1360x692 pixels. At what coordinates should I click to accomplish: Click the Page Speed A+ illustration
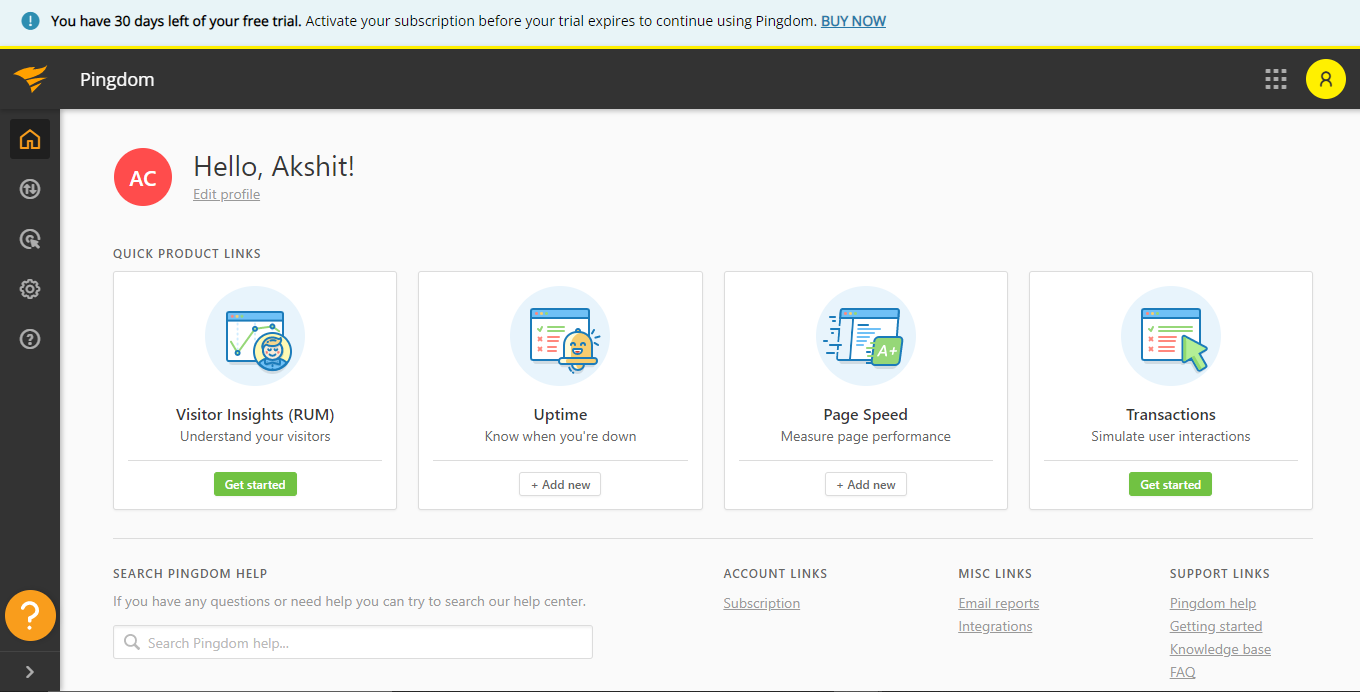[866, 337]
